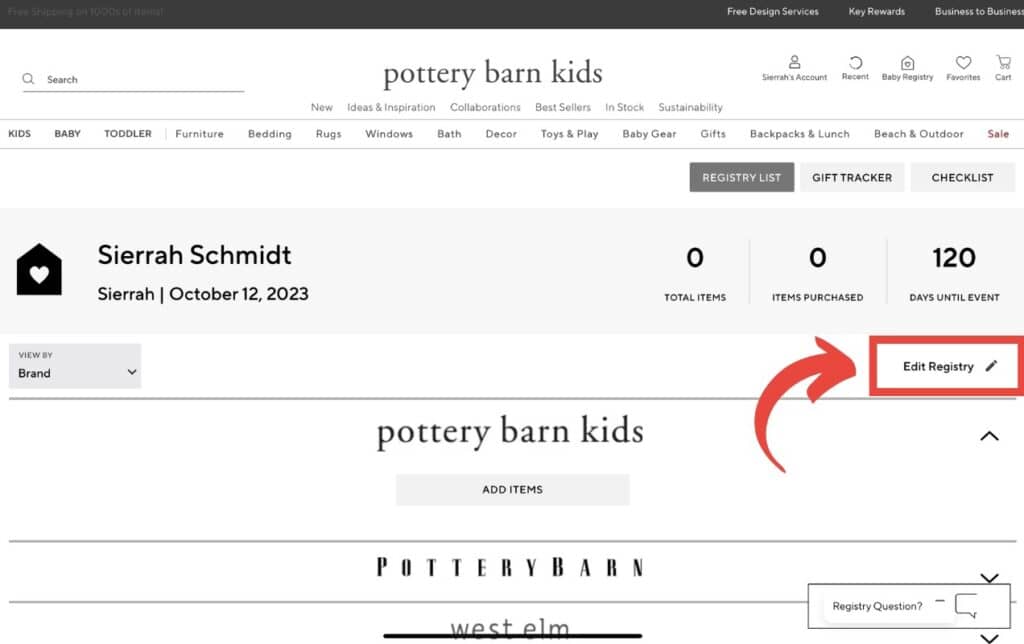Open the Toys & Play menu
Viewport: 1024px width, 644px height.
coord(569,133)
